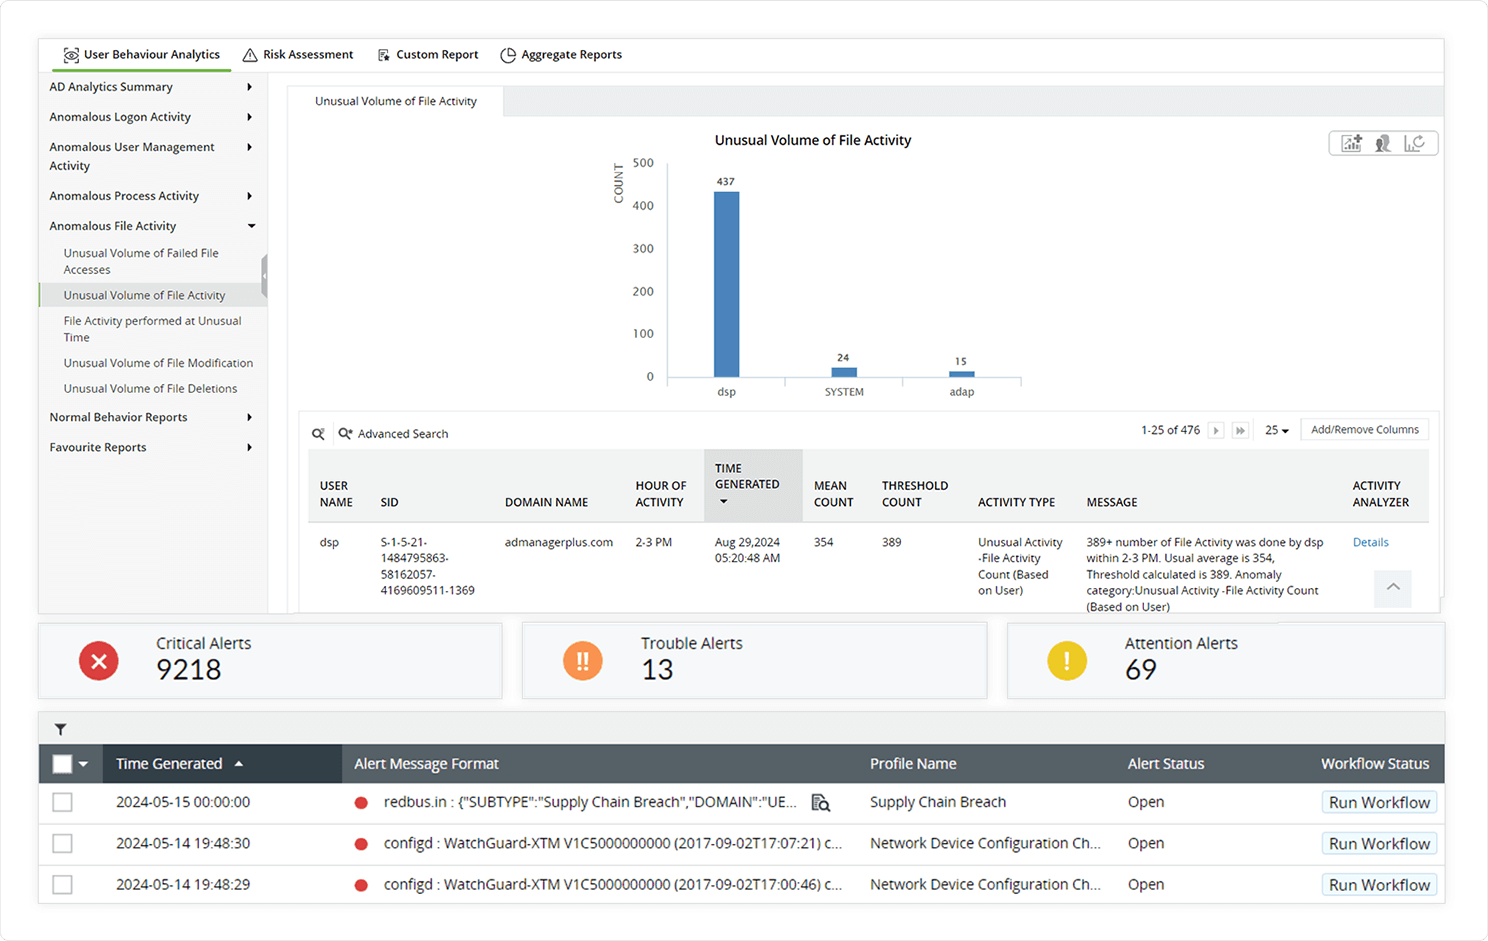This screenshot has width=1488, height=941.
Task: Open the Aggregate Reports tab
Action: click(x=561, y=55)
